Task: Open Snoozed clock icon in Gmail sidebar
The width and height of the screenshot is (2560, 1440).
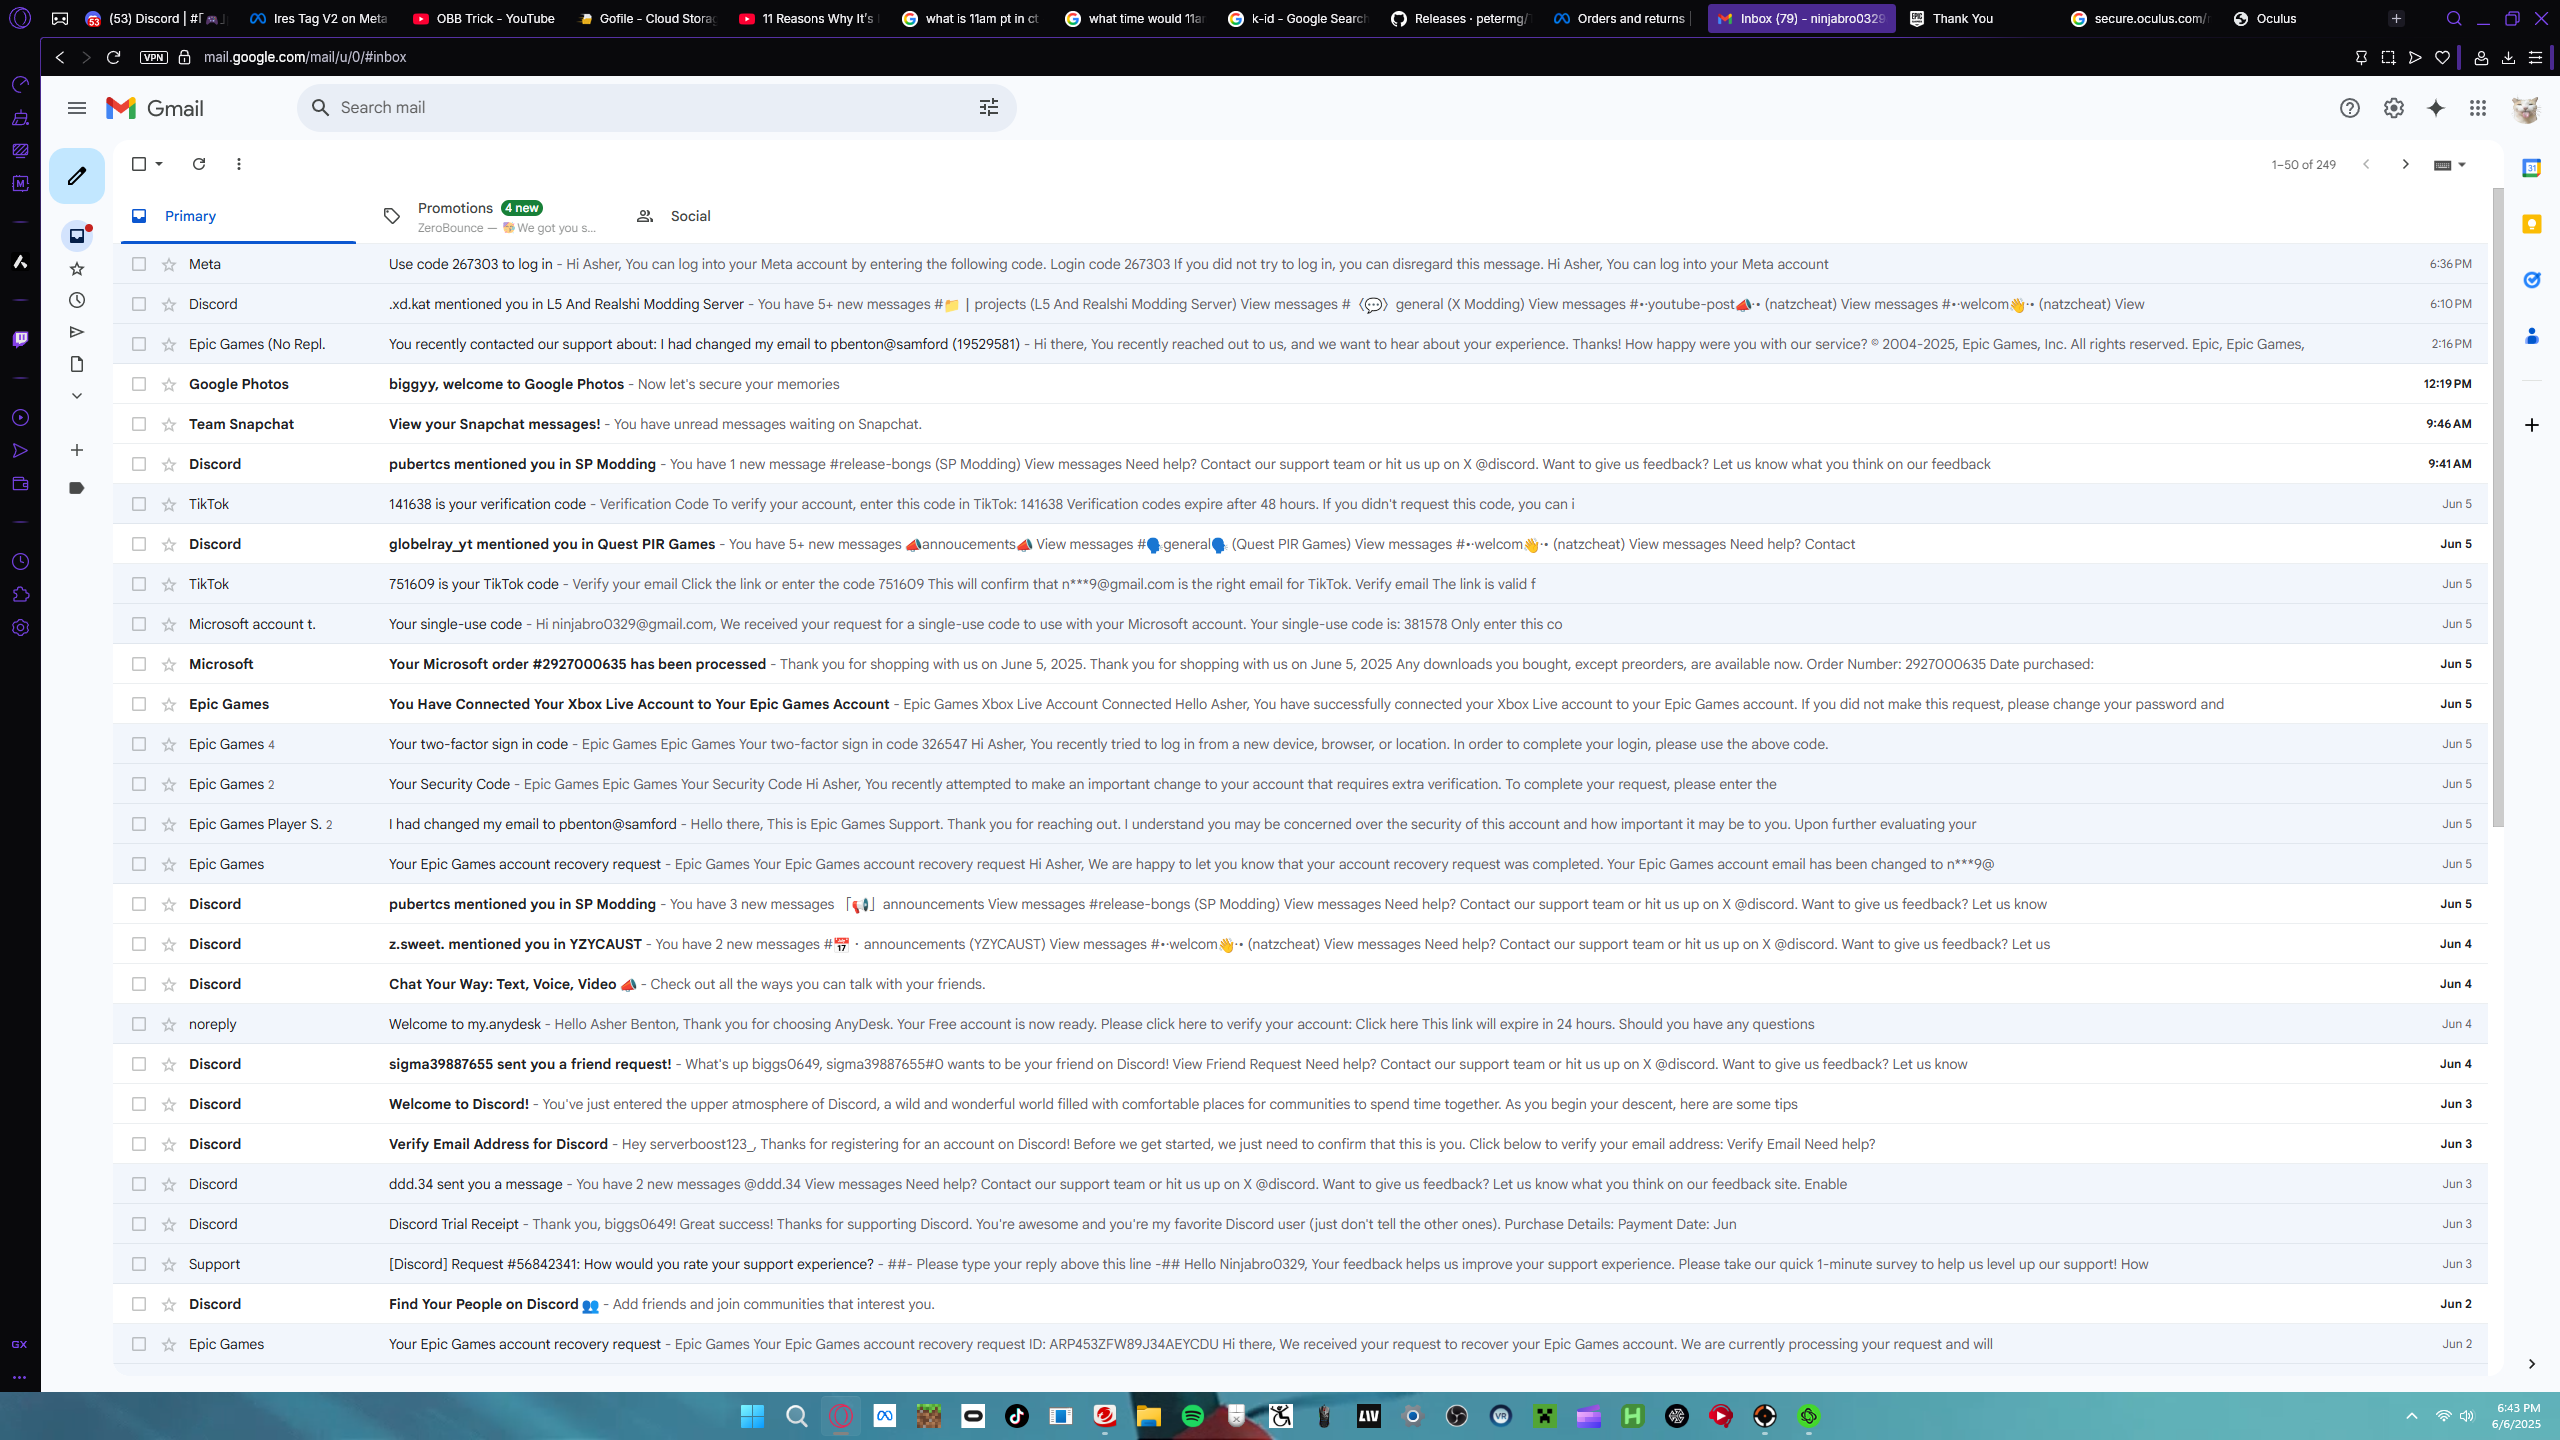Action: coord(77,300)
